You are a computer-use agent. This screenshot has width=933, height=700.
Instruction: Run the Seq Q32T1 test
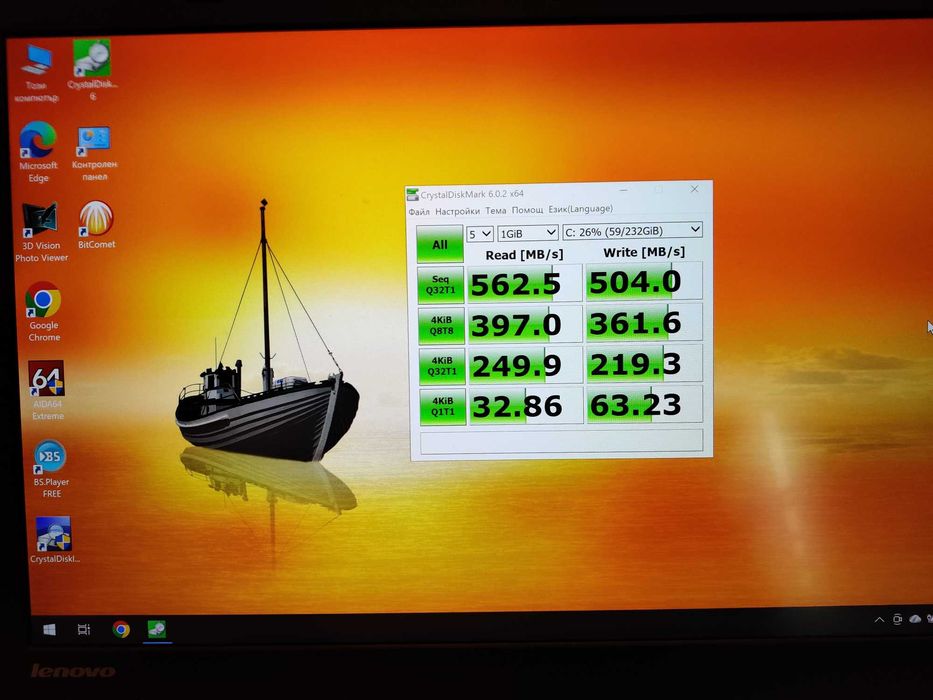pyautogui.click(x=440, y=285)
